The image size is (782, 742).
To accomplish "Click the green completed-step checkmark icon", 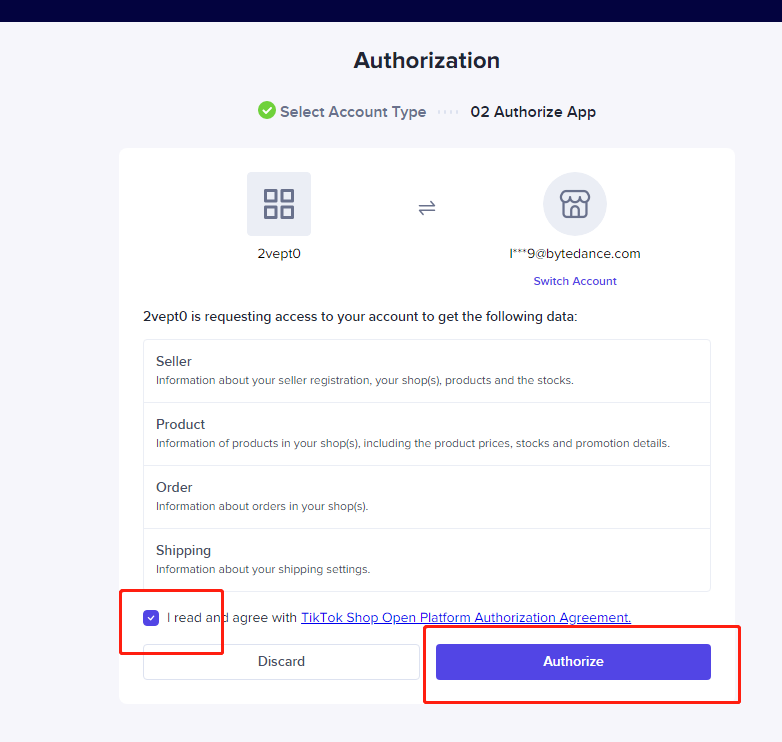I will [267, 110].
